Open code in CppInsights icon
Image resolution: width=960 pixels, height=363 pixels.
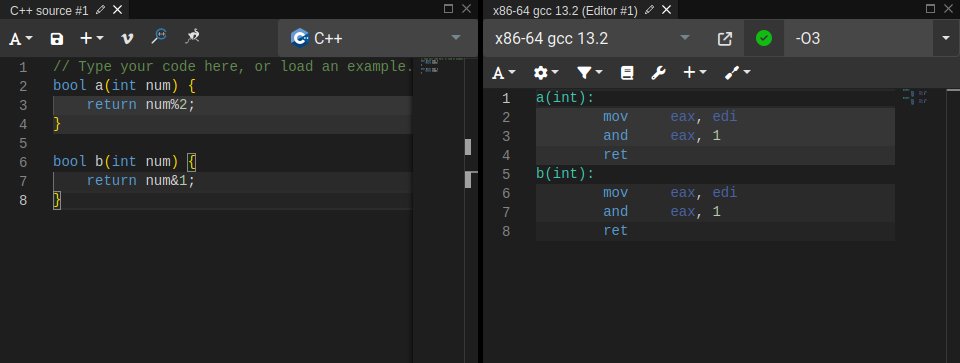(x=159, y=37)
